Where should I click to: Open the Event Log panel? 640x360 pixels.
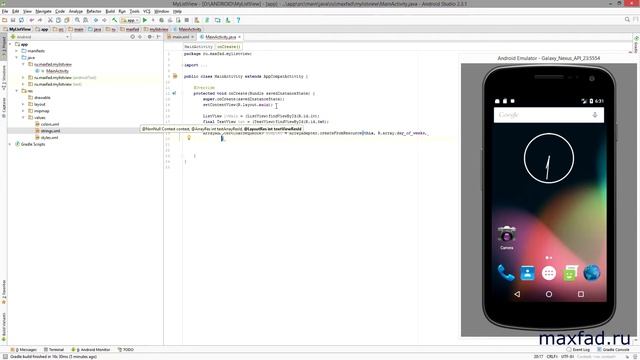click(578, 350)
